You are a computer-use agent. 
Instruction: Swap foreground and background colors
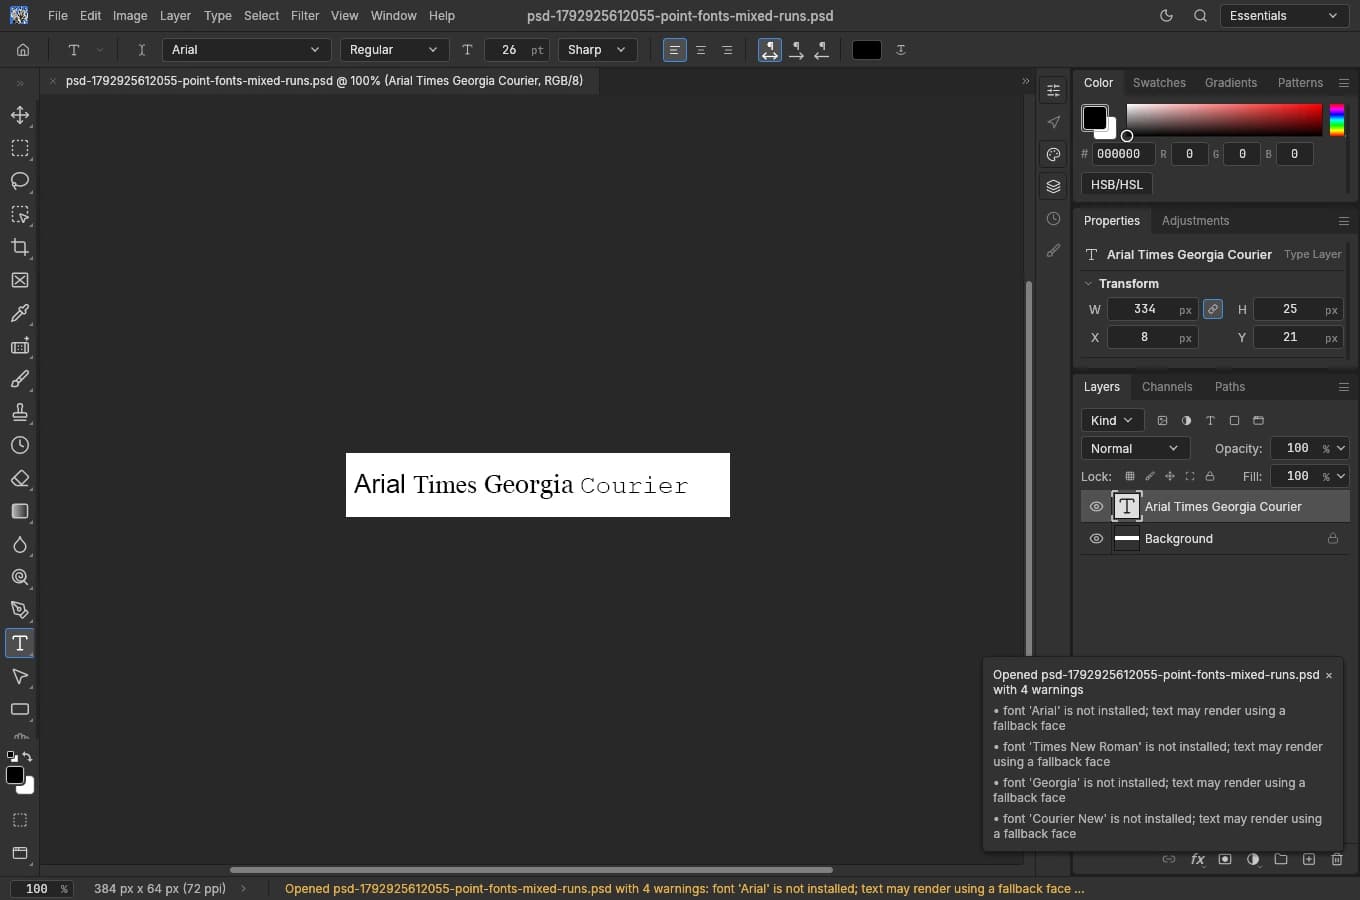click(x=28, y=757)
